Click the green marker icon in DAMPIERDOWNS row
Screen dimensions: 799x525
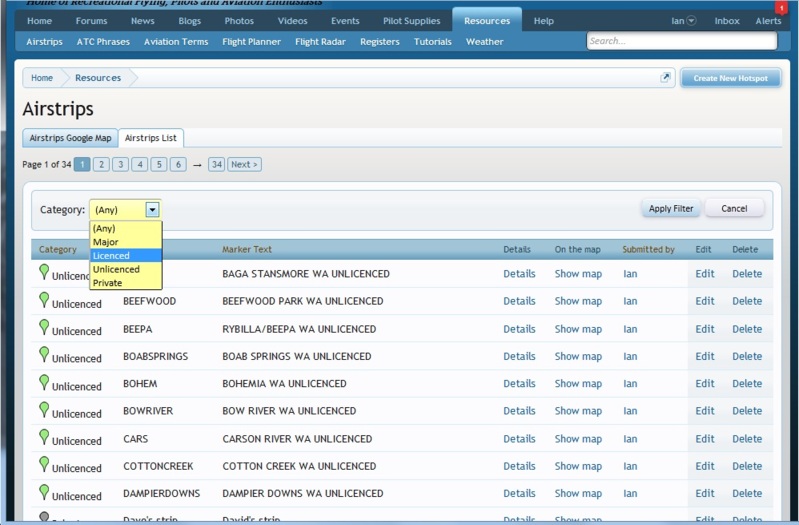pos(44,492)
